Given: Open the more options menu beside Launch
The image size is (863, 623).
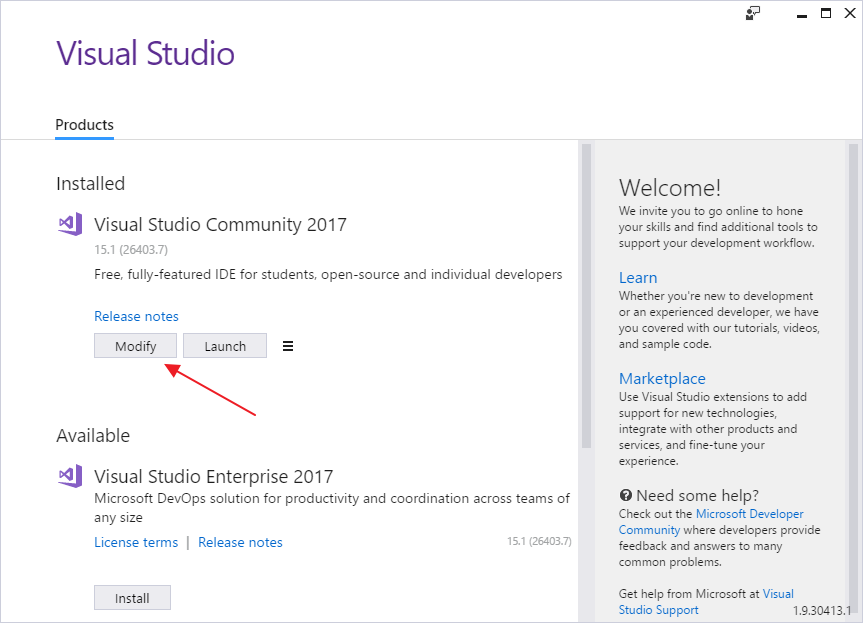Looking at the screenshot, I should (288, 346).
